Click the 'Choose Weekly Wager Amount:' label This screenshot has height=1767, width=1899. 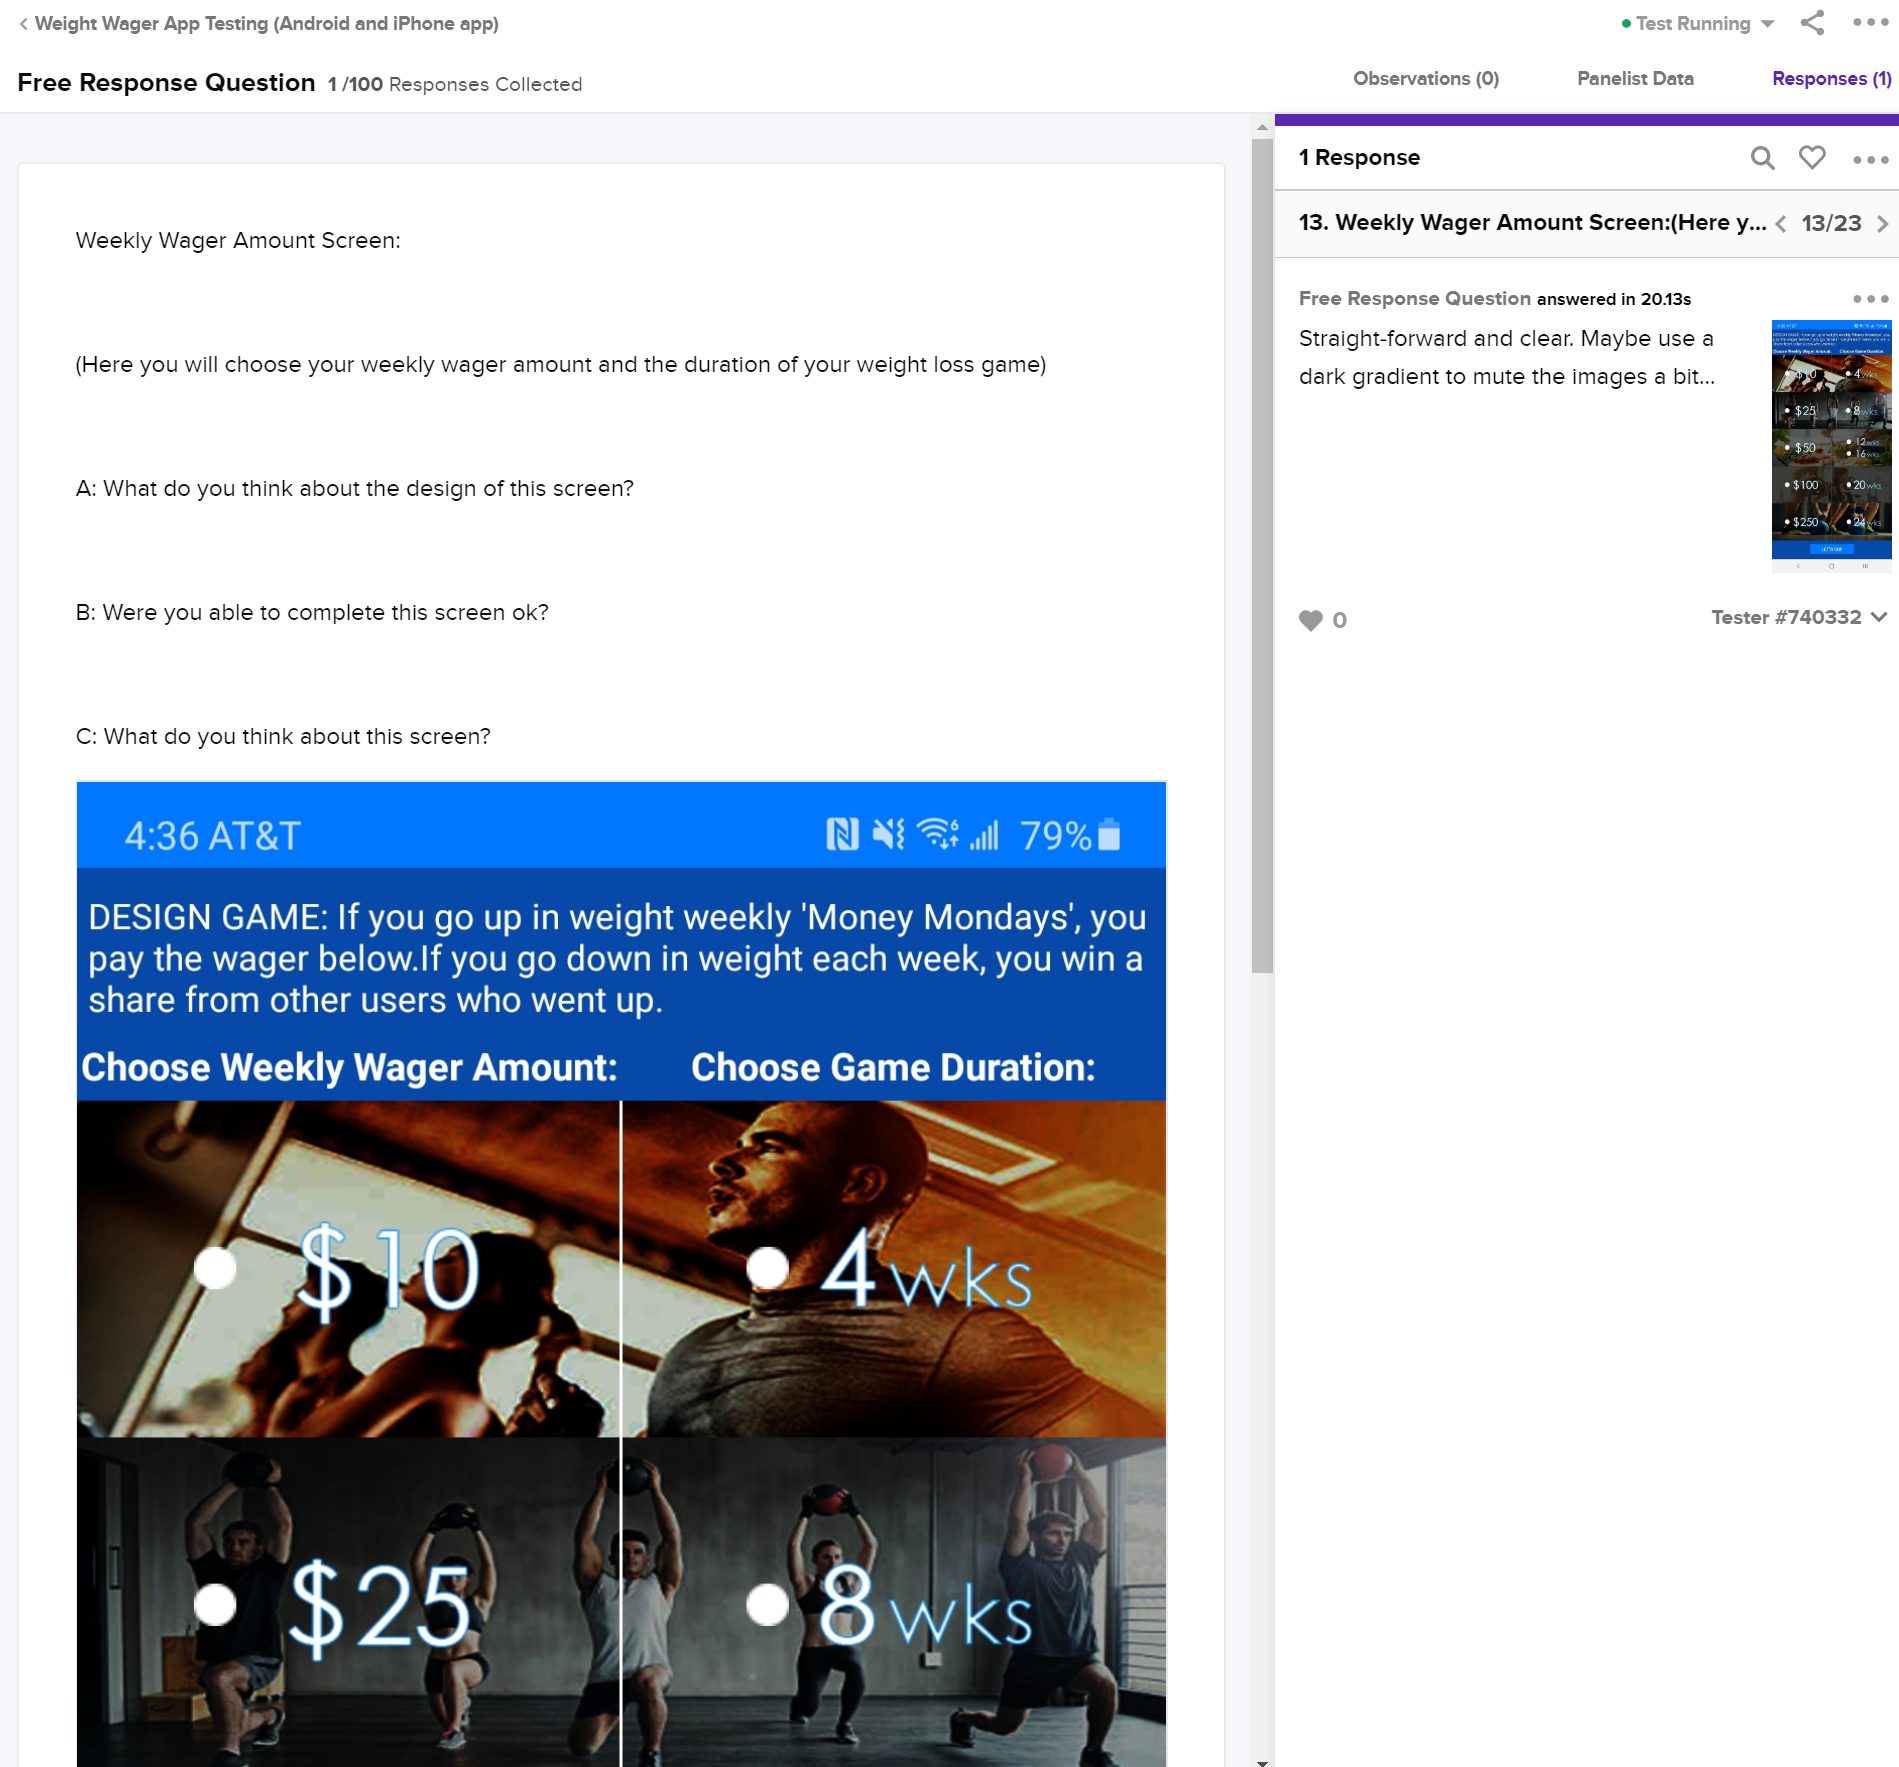coord(349,1068)
